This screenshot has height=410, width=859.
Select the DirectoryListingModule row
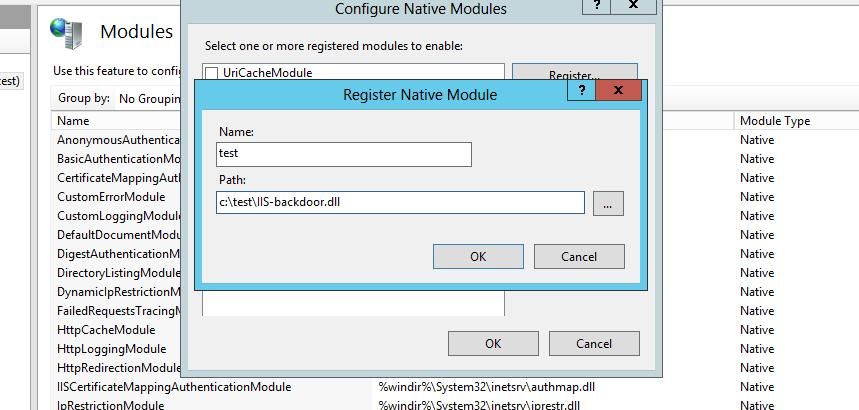118,272
